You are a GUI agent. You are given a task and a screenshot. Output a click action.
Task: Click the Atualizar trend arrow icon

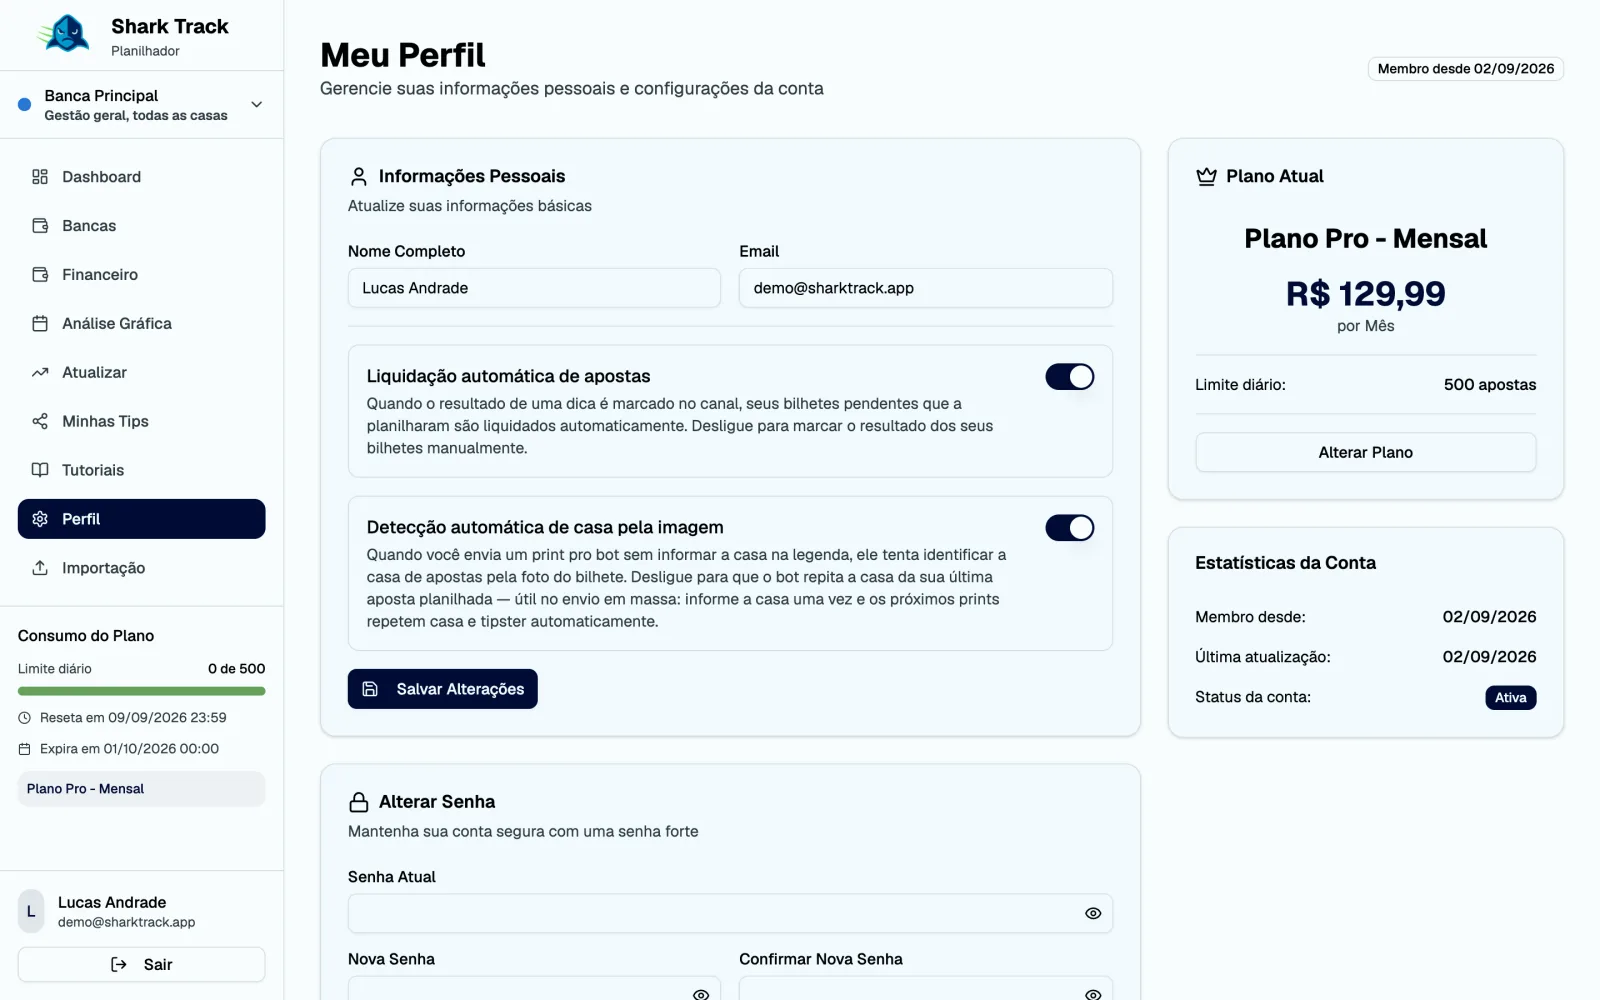pyautogui.click(x=40, y=373)
